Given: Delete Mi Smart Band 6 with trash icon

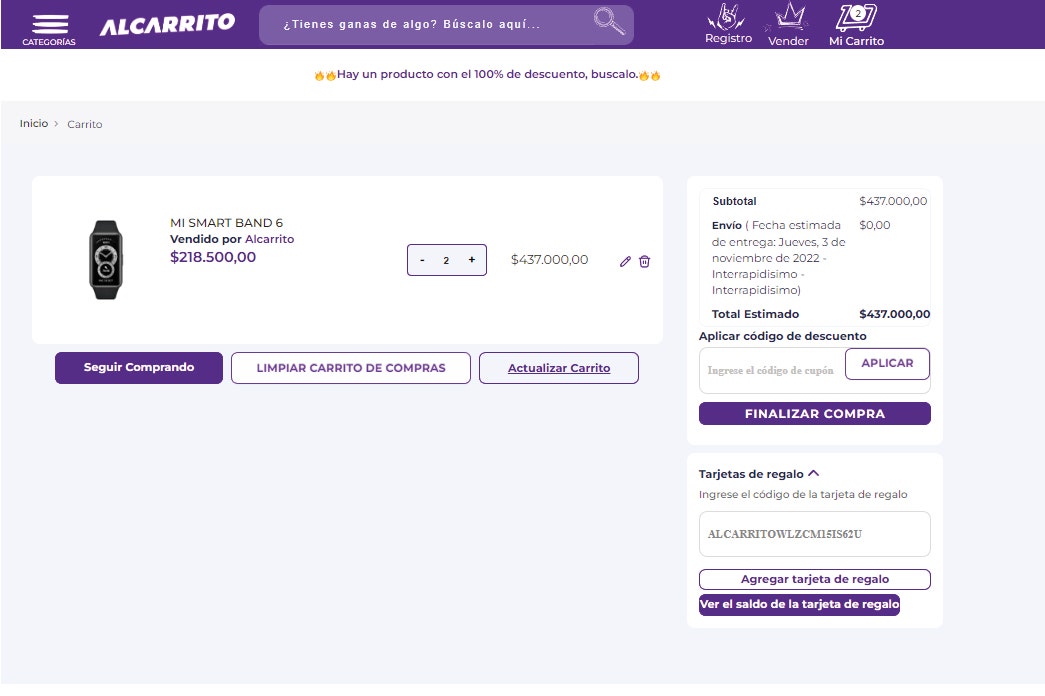Looking at the screenshot, I should (x=644, y=261).
